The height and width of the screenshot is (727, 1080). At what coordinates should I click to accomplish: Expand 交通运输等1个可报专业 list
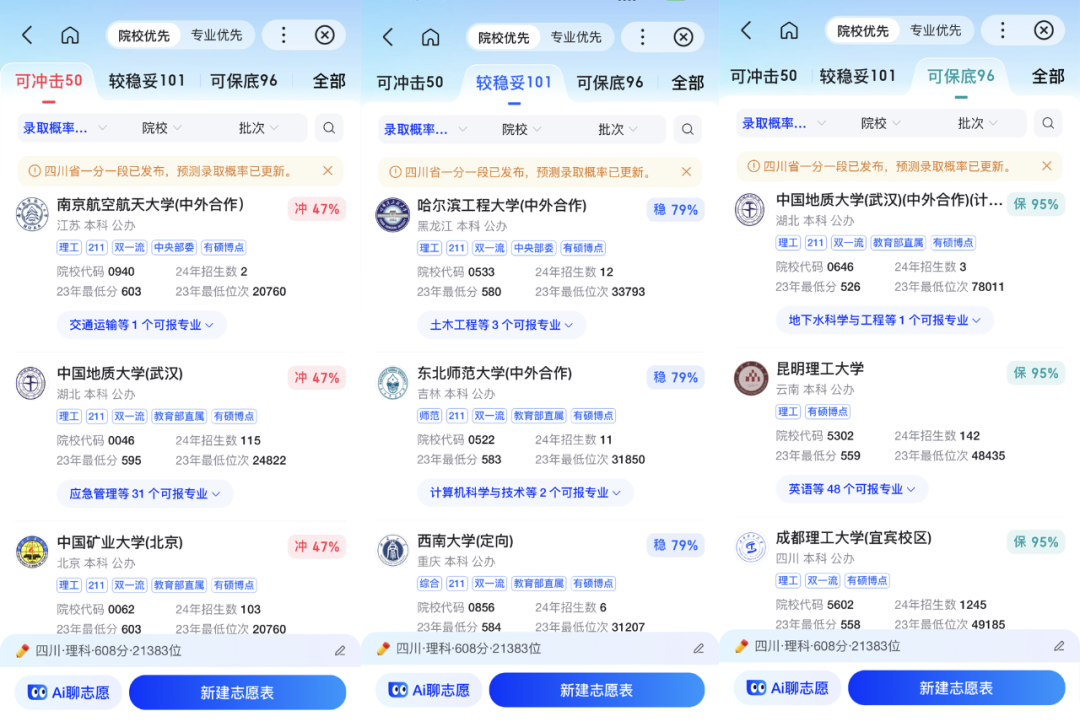point(141,325)
